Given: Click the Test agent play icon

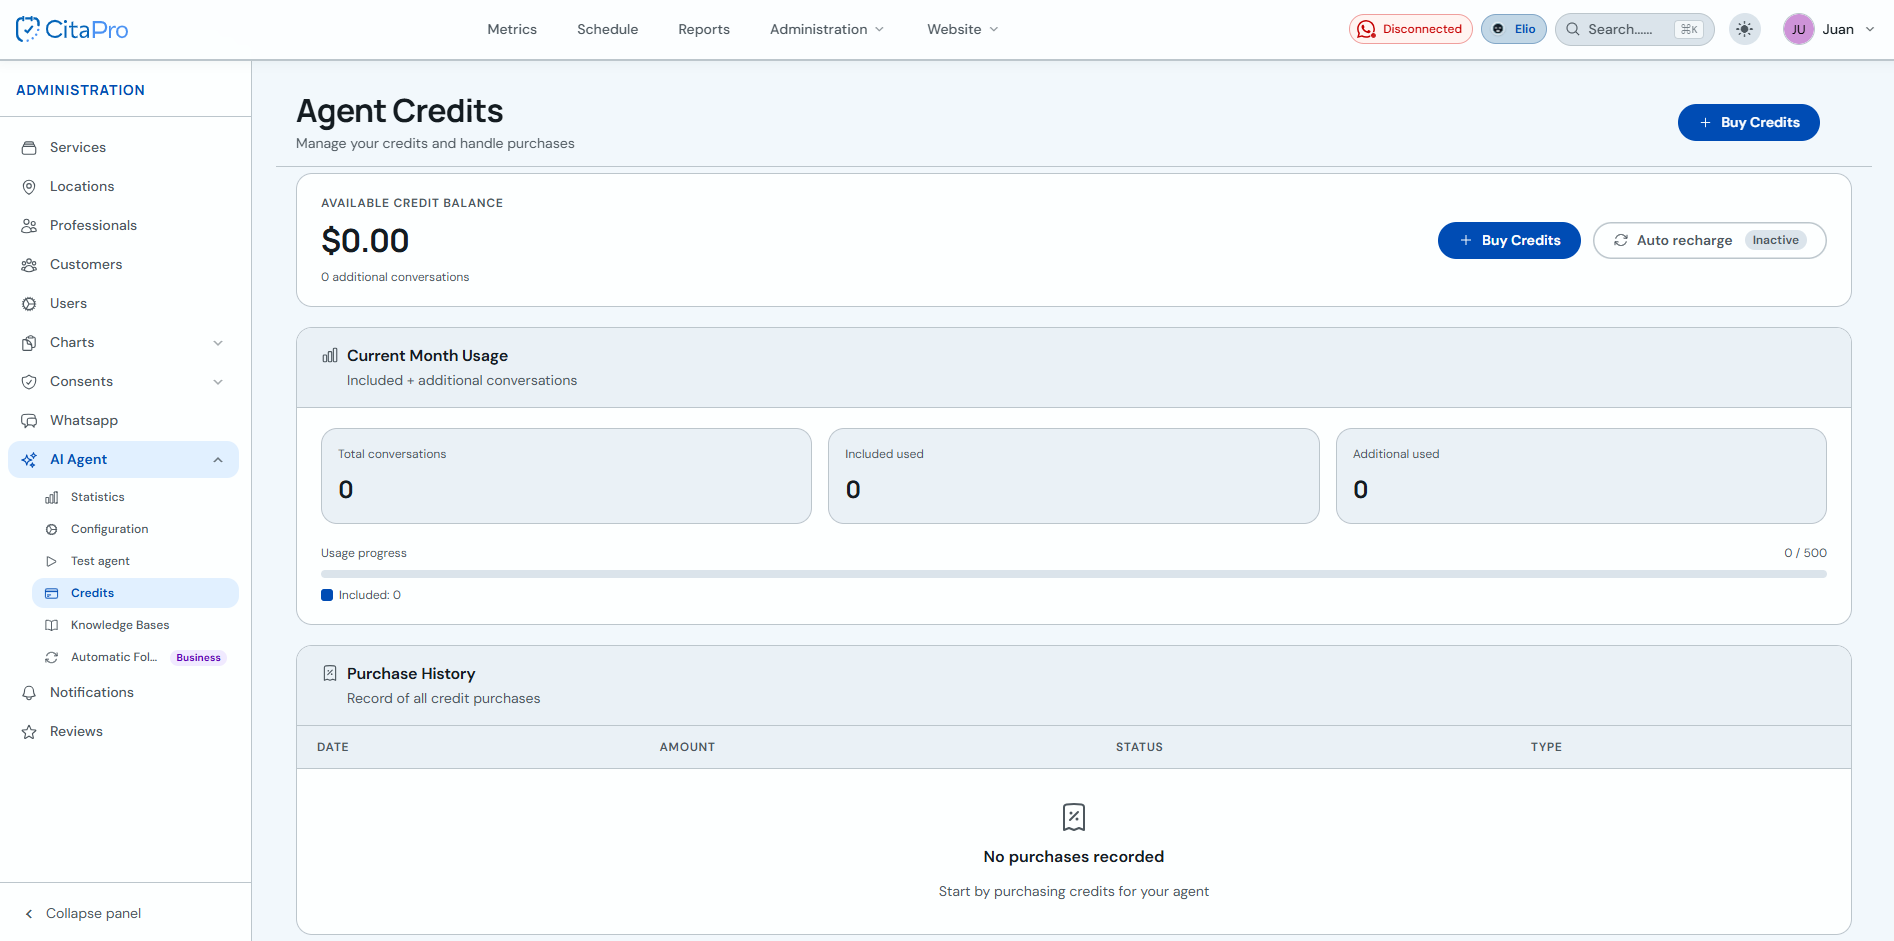Looking at the screenshot, I should coord(52,561).
